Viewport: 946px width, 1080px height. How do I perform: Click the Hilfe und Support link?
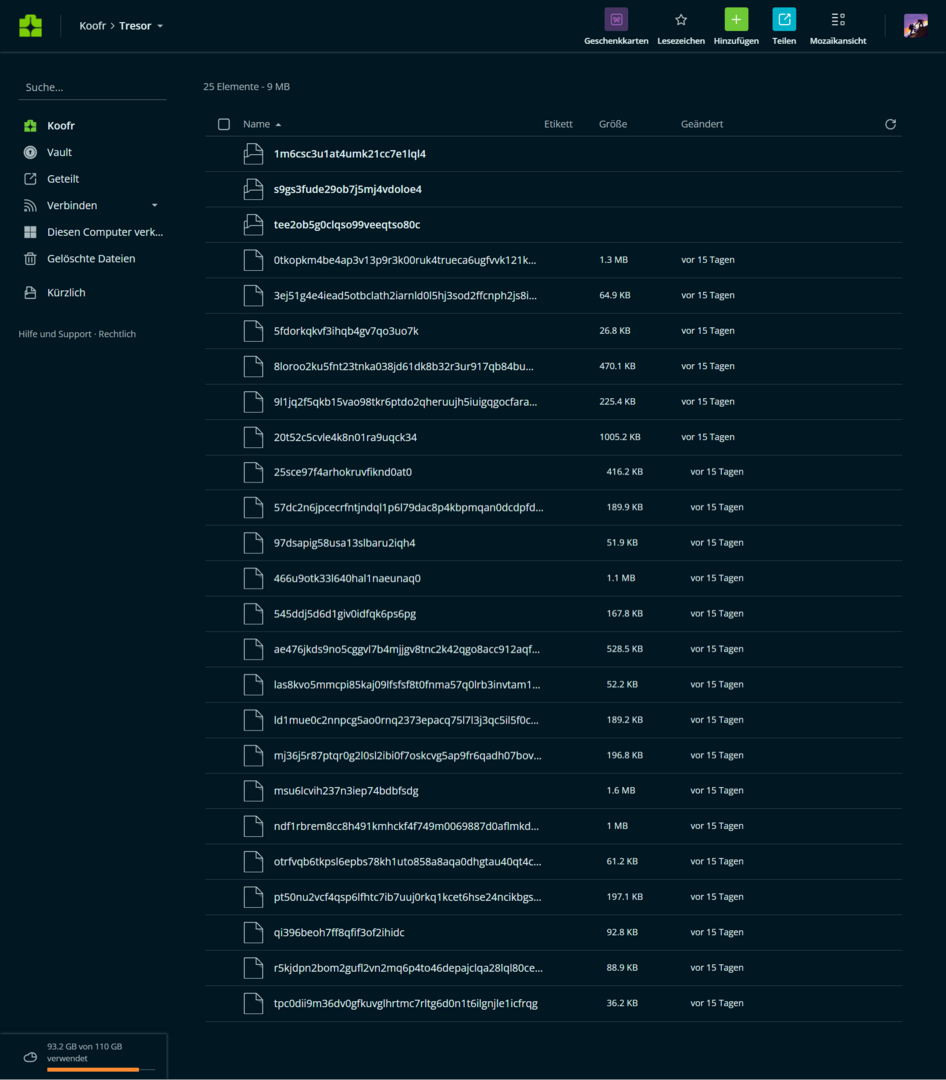(55, 334)
